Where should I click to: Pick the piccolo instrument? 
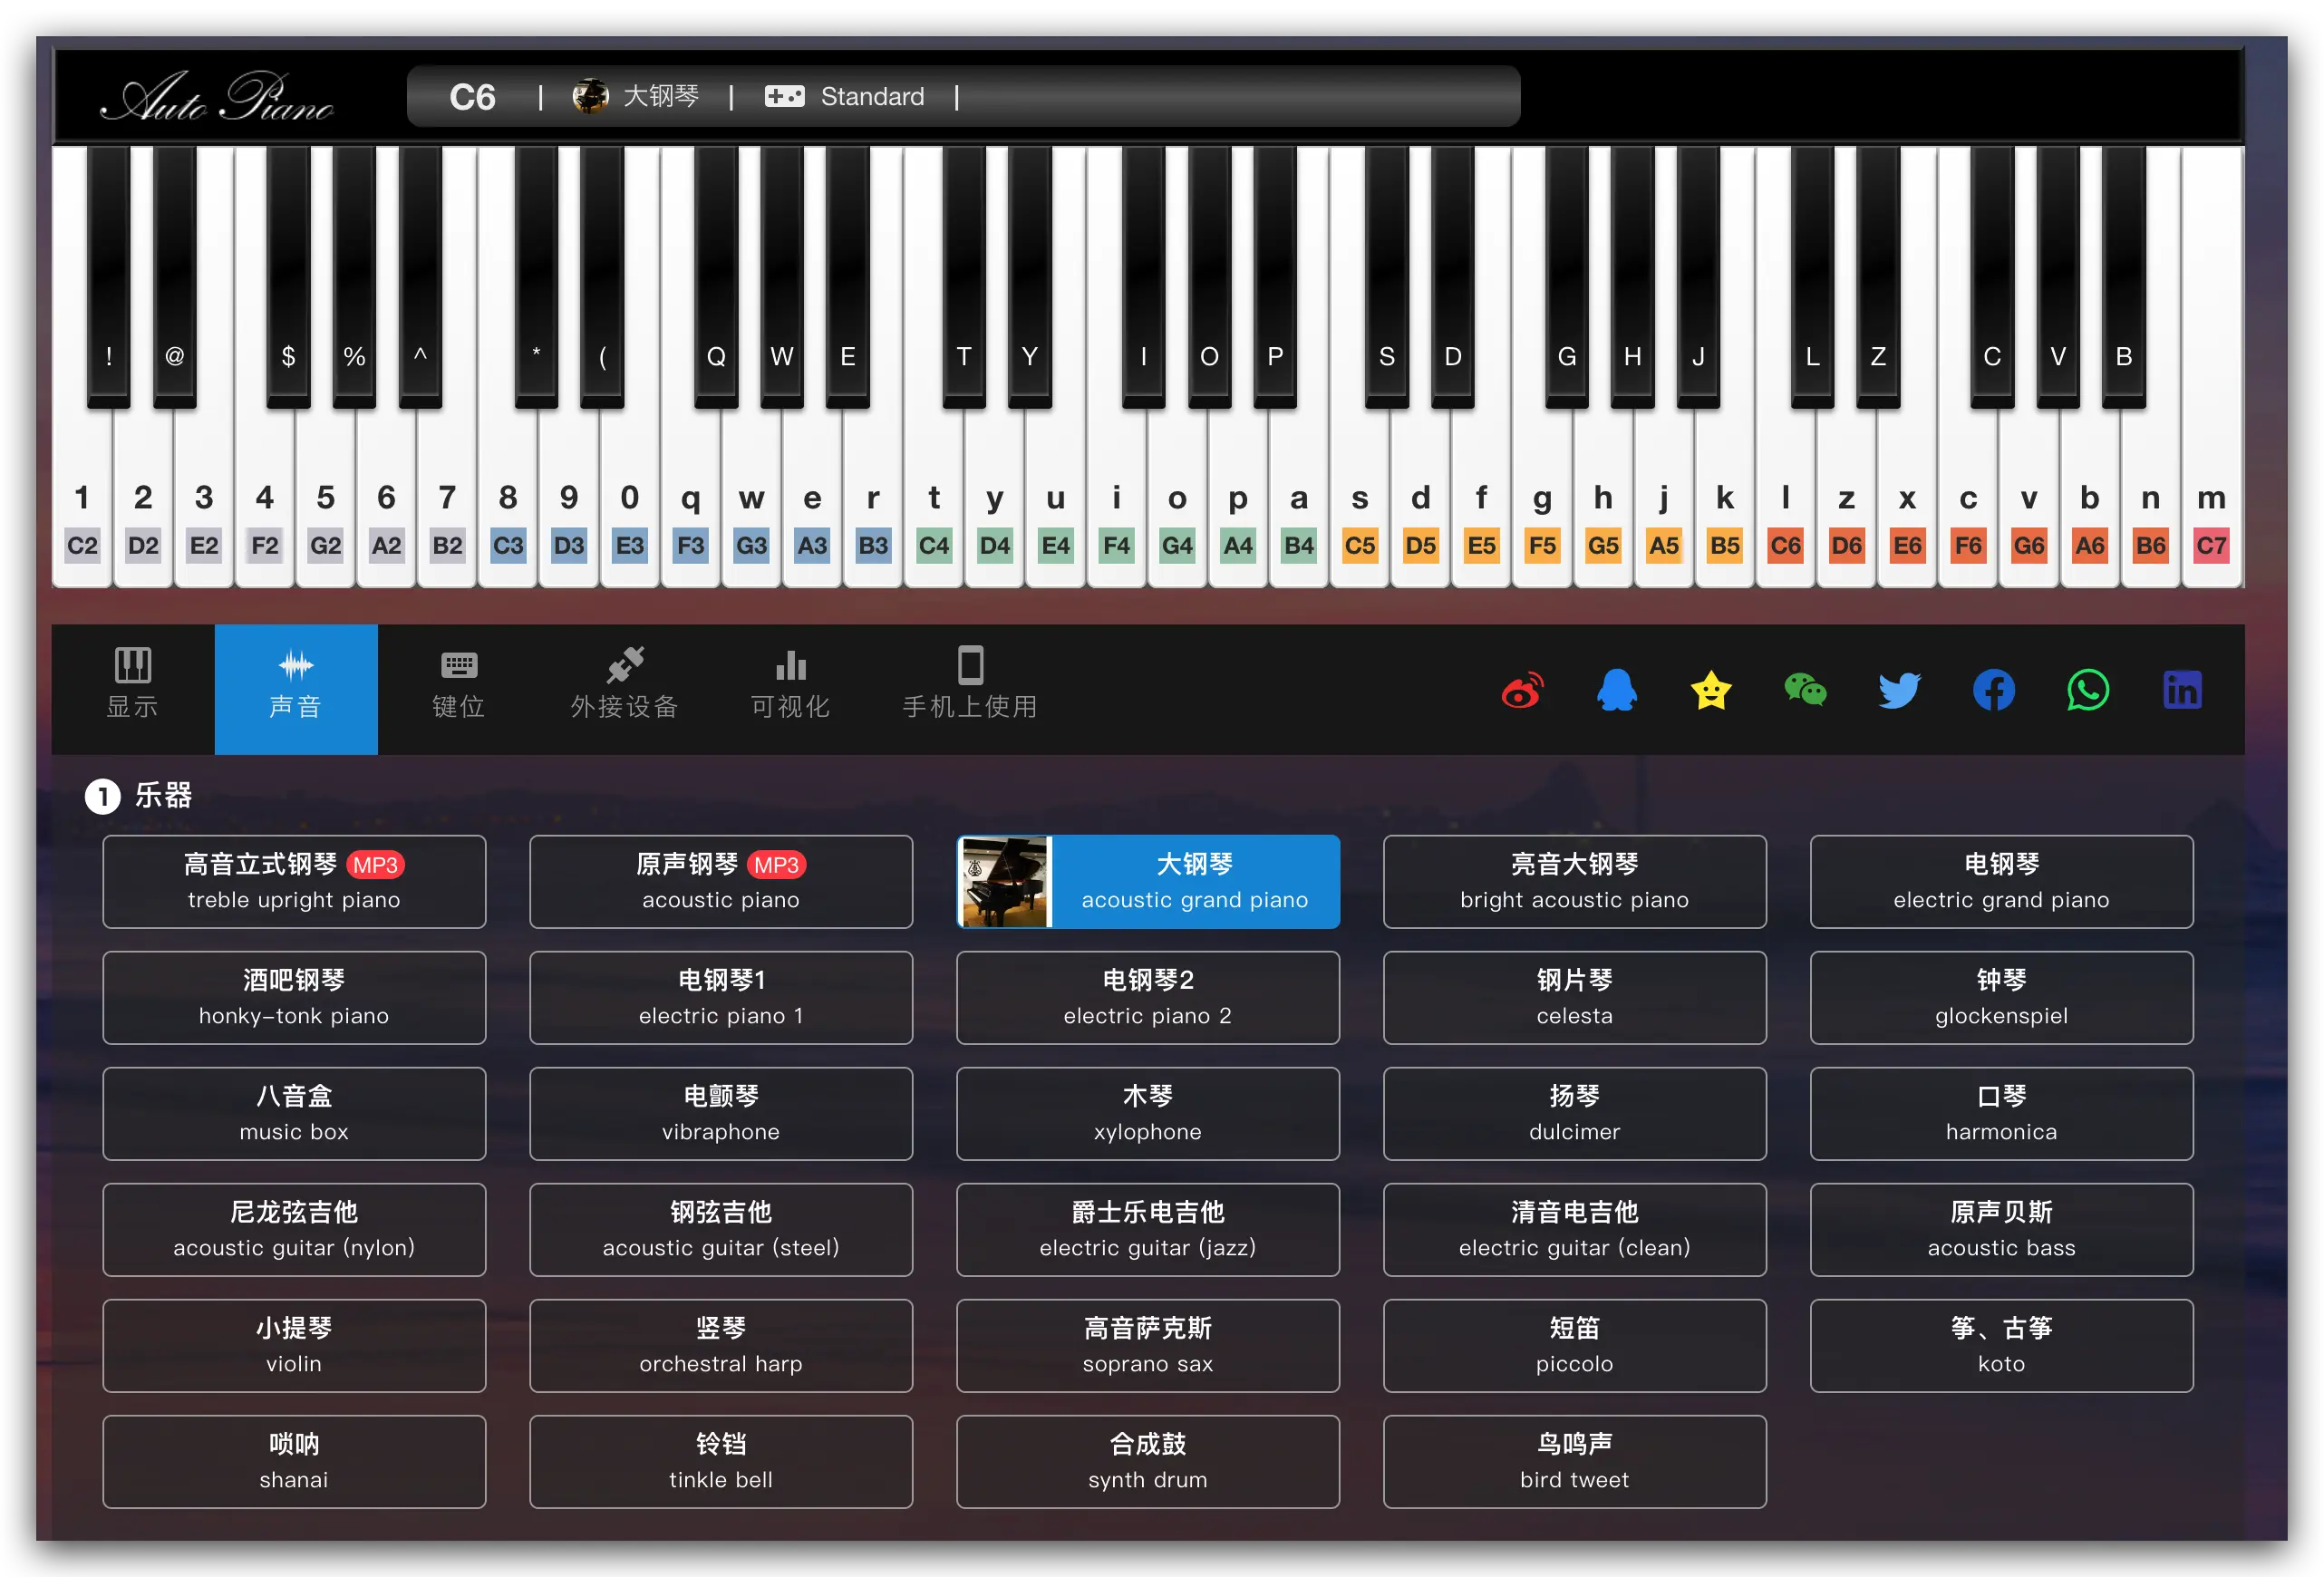point(1575,1345)
